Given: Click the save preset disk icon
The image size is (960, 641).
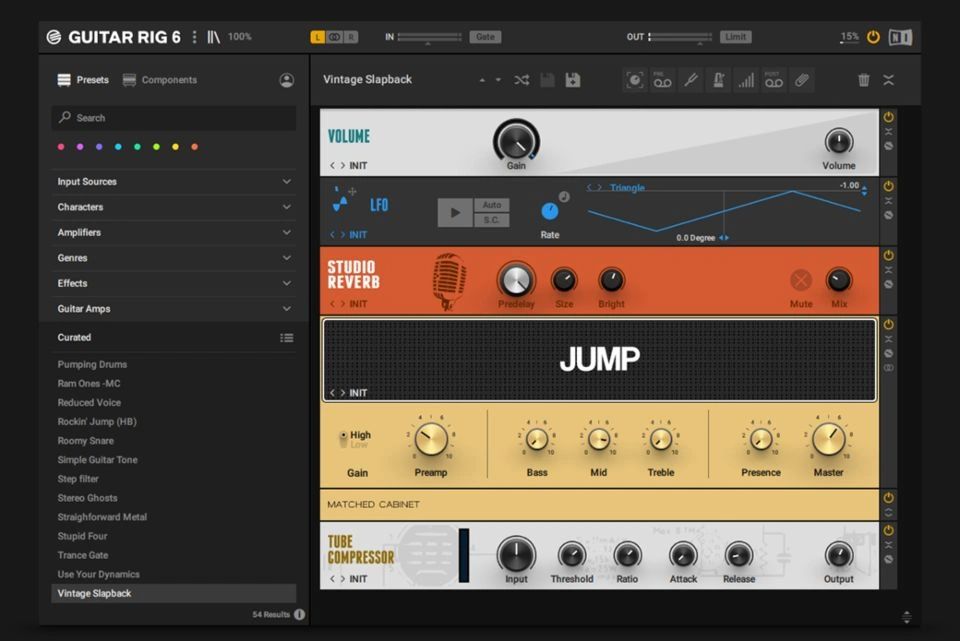Looking at the screenshot, I should click(572, 80).
